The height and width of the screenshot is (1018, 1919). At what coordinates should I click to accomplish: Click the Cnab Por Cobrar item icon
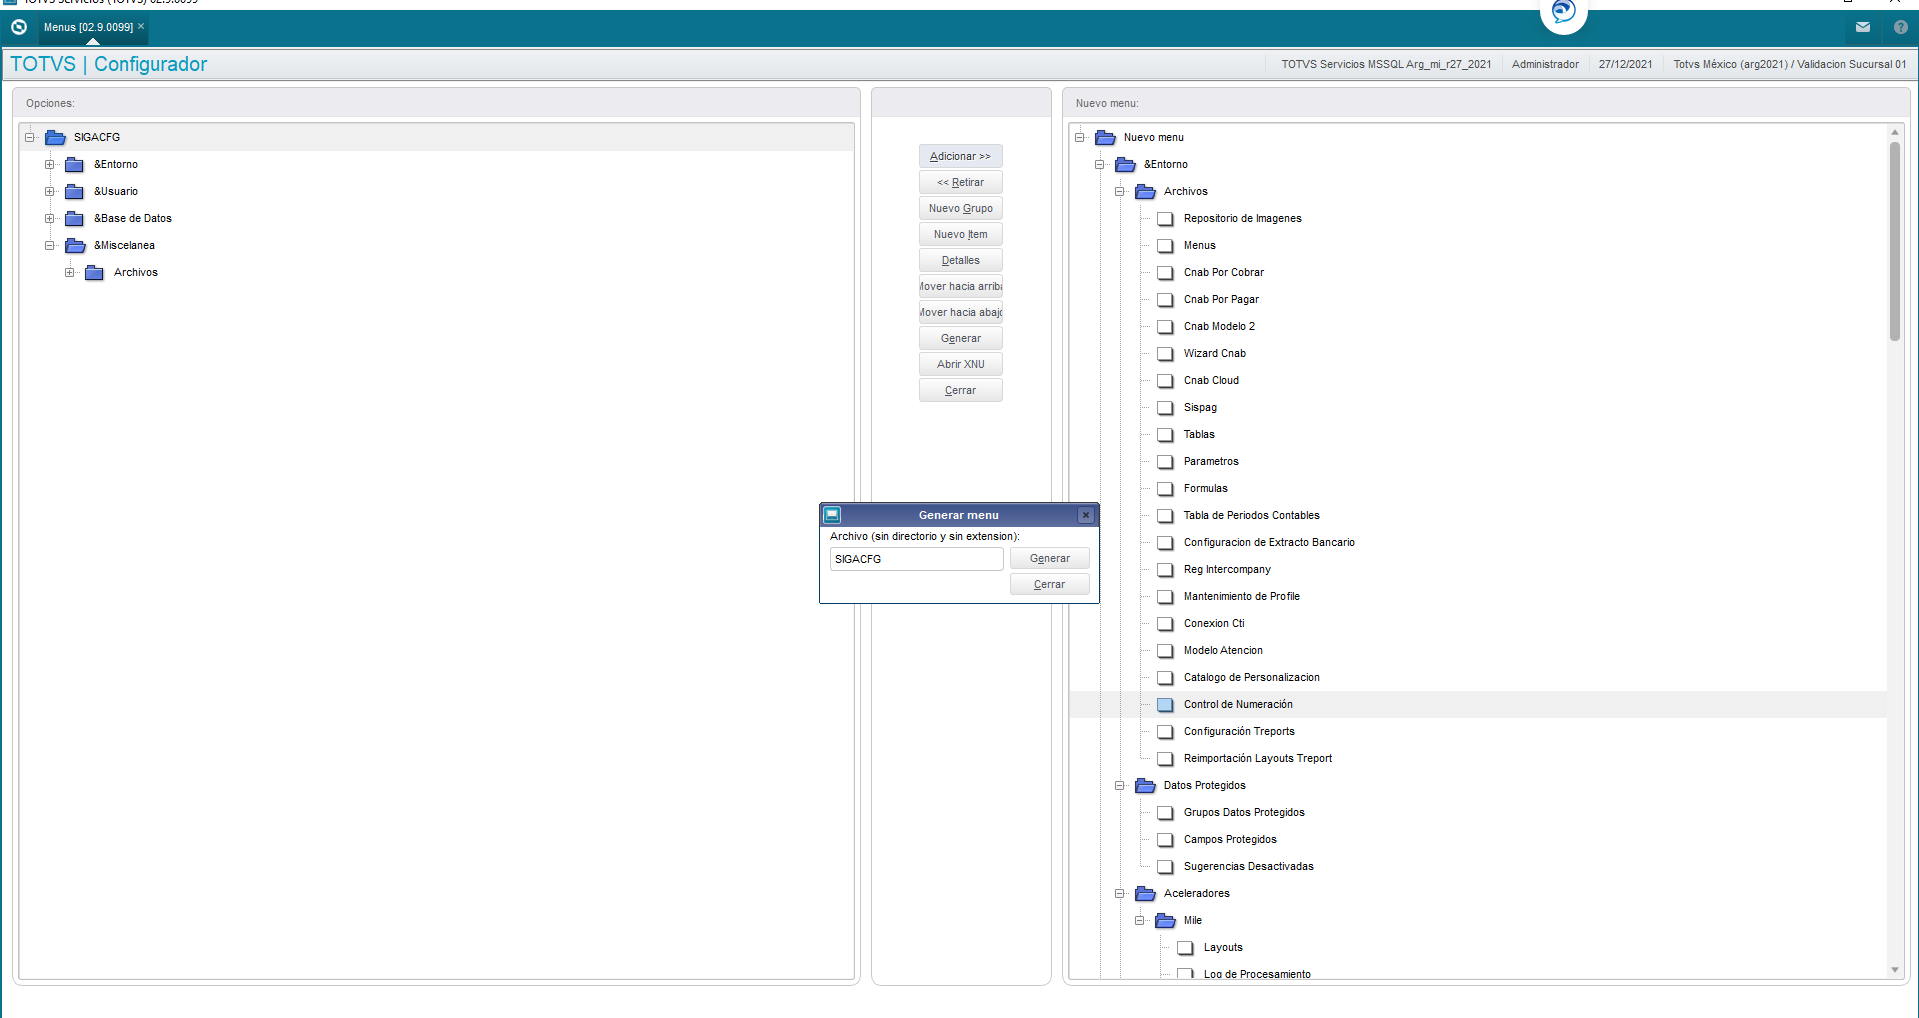[x=1165, y=272]
